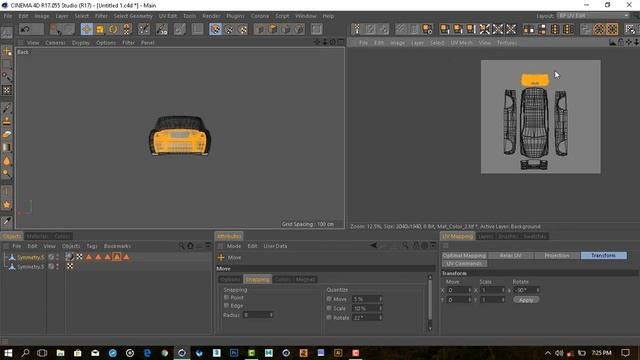640x360 pixels.
Task: Click the search icon in Objects manager
Action: pyautogui.click(x=181, y=246)
